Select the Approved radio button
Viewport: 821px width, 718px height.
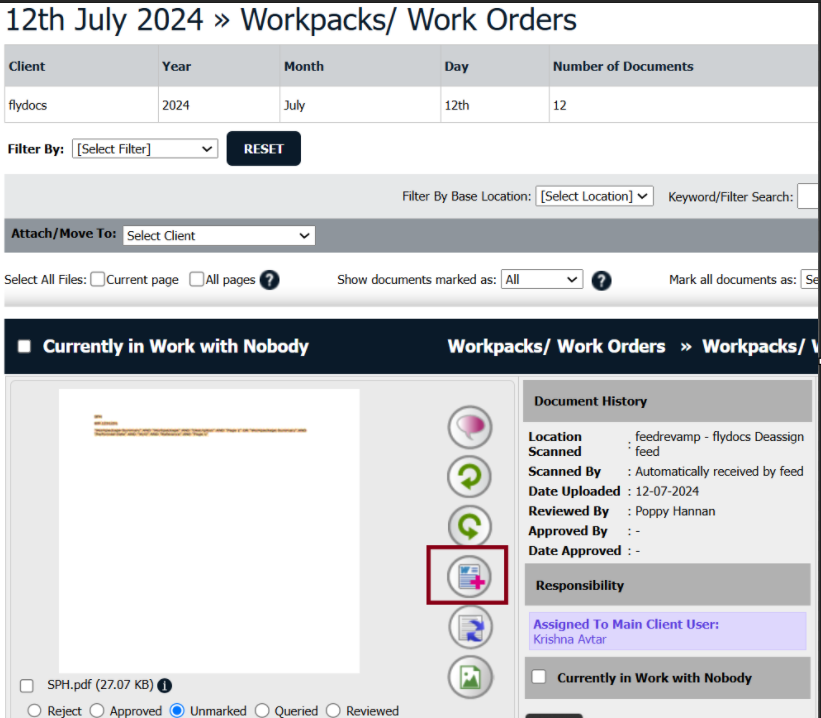tap(96, 711)
